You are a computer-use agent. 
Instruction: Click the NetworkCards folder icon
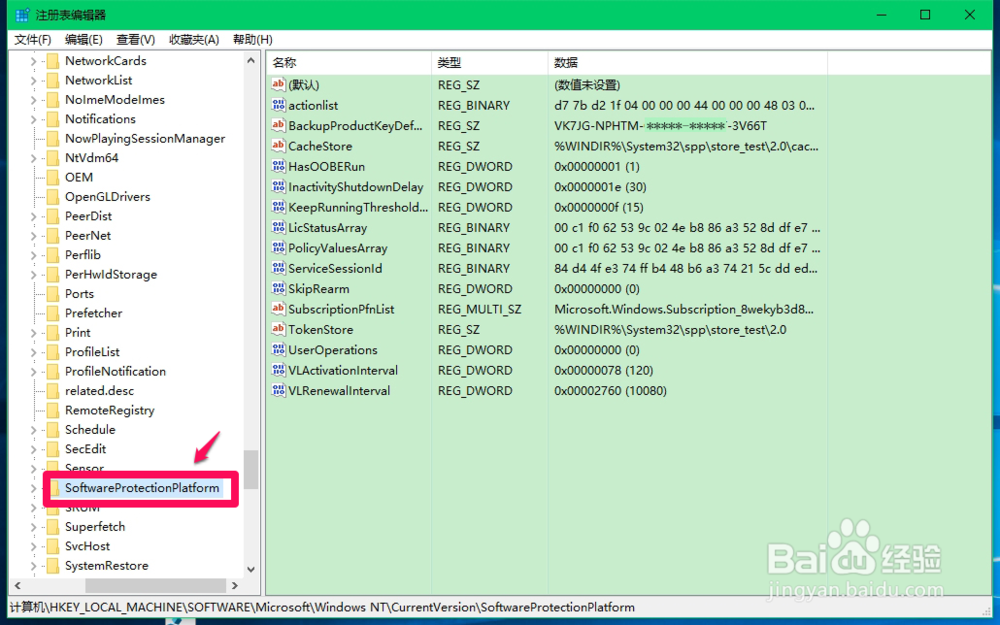pyautogui.click(x=52, y=61)
